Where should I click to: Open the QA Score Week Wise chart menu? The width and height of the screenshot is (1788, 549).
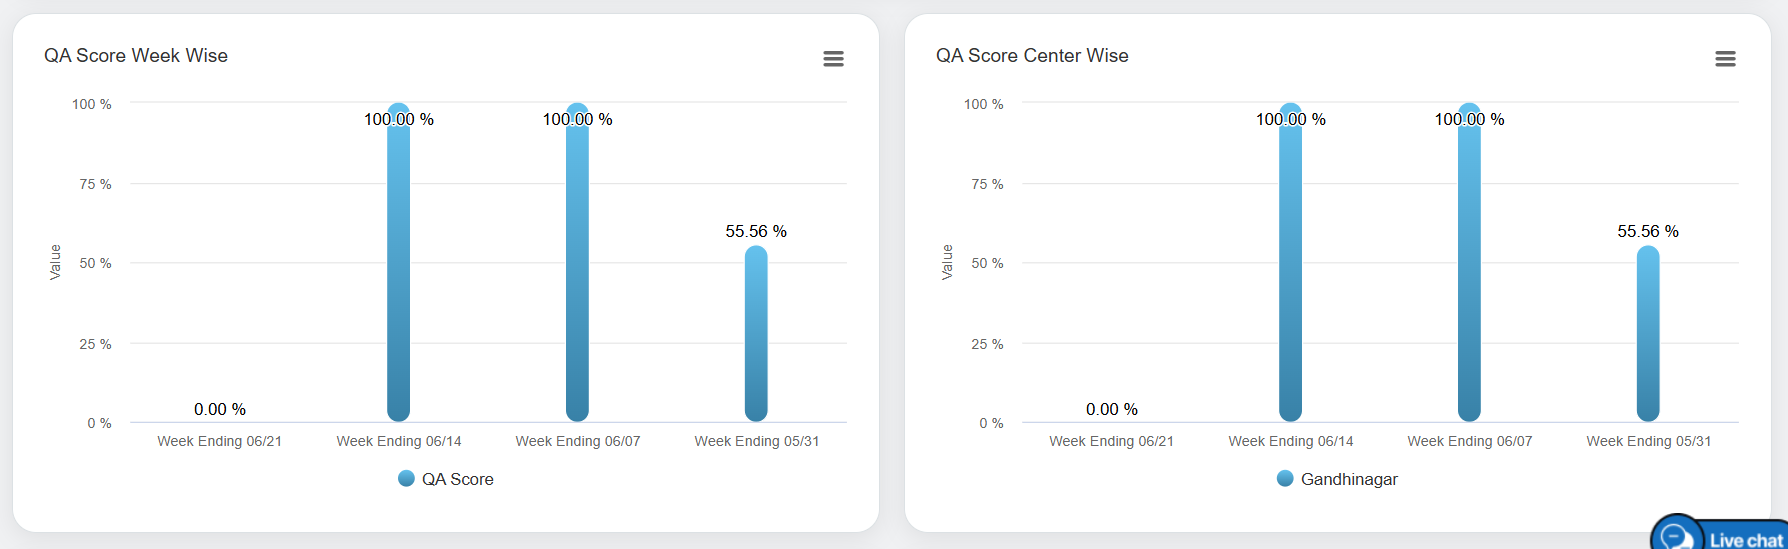tap(833, 59)
